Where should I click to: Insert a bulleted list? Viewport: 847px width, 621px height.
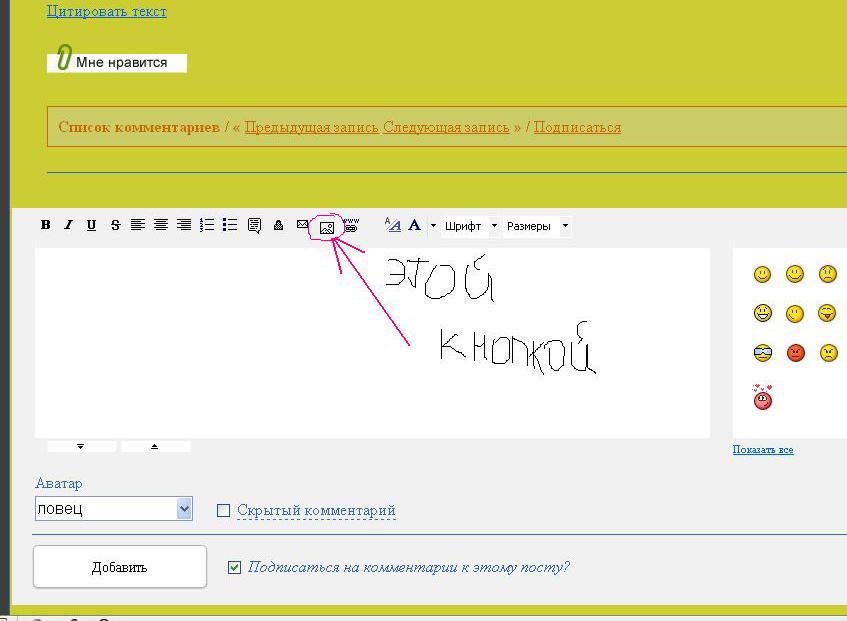(230, 225)
